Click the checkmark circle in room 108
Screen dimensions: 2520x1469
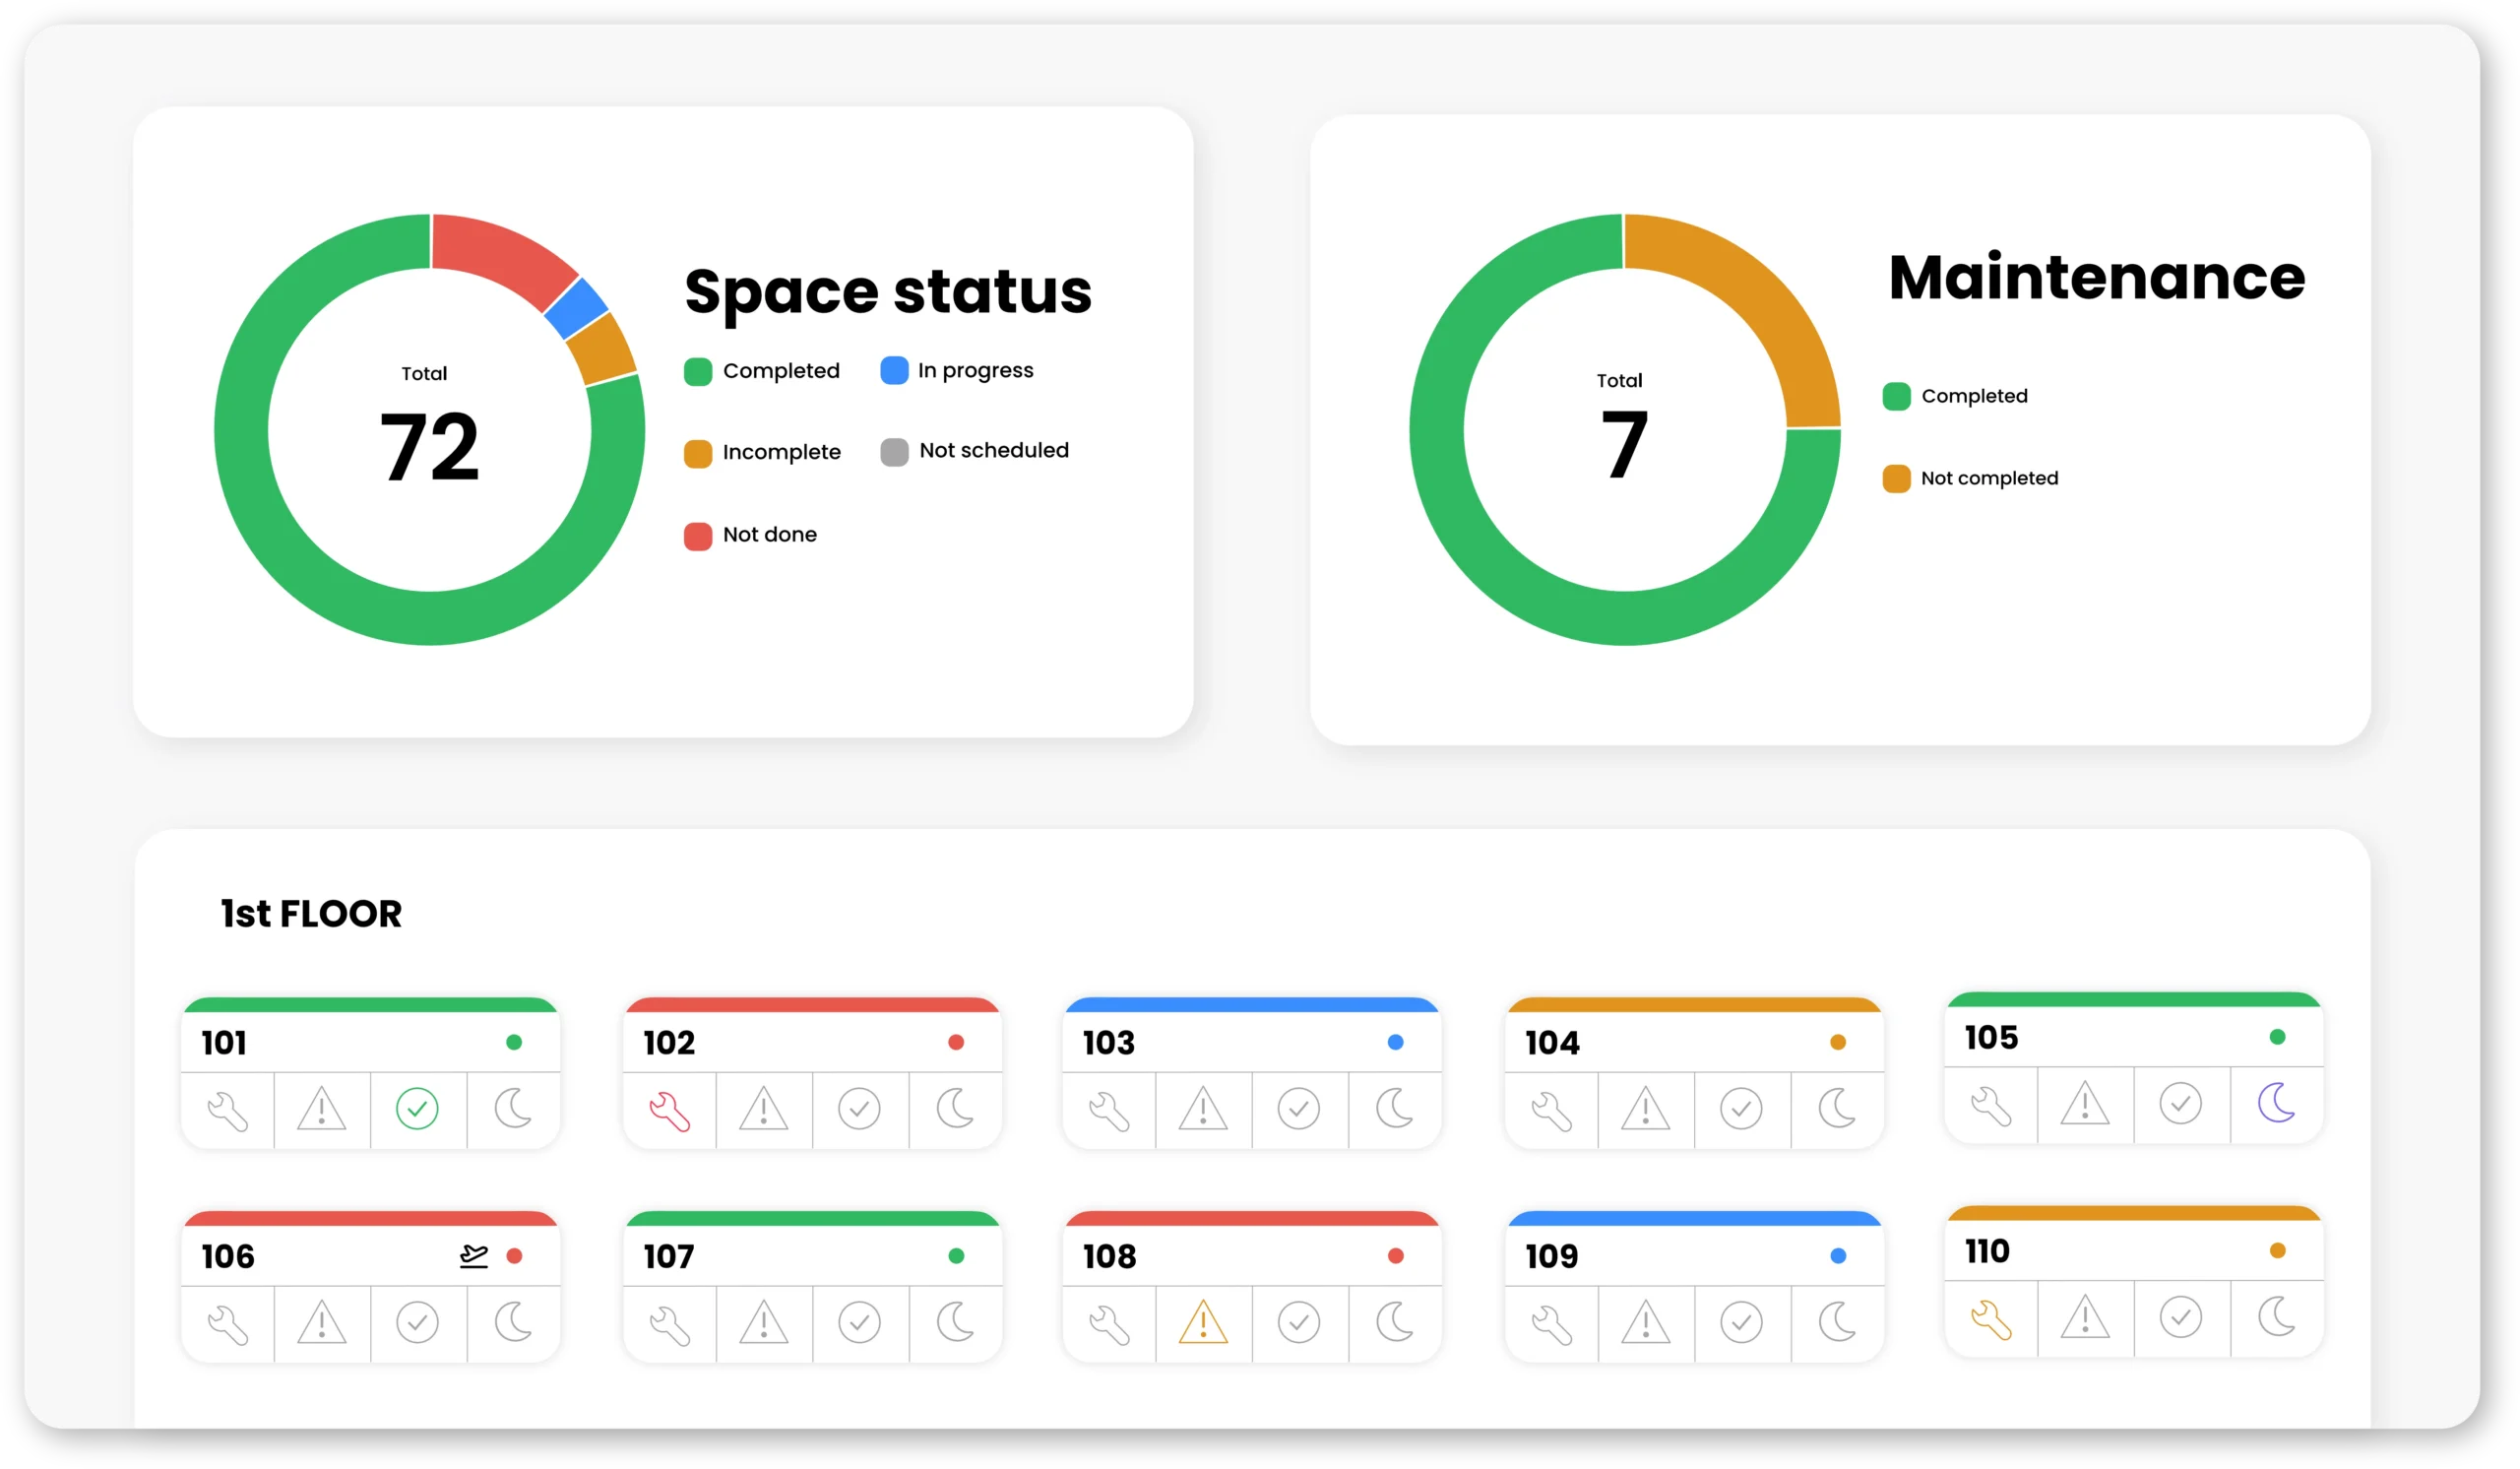click(1298, 1322)
